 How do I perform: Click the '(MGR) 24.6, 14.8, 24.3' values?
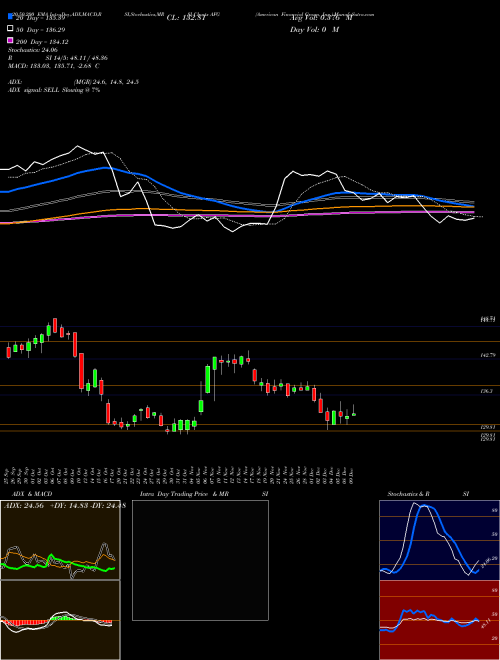point(106,82)
